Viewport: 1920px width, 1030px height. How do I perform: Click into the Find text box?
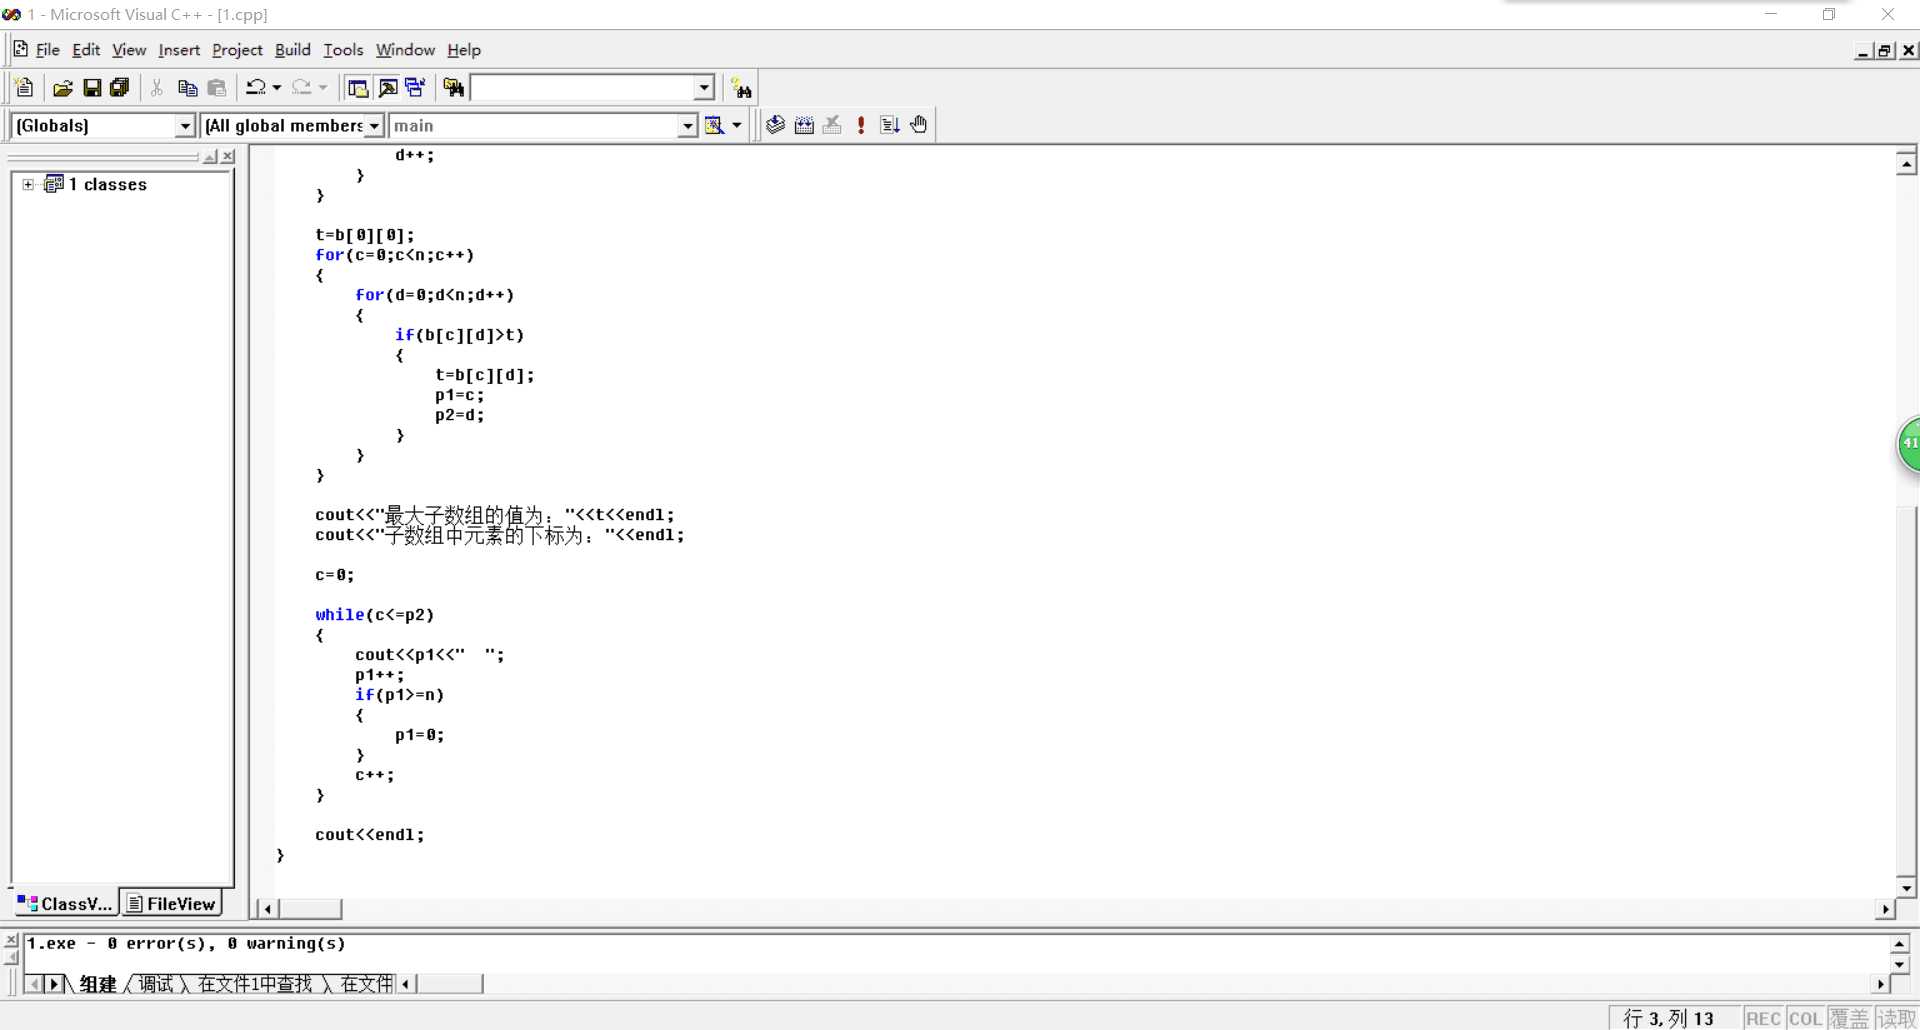tap(583, 88)
